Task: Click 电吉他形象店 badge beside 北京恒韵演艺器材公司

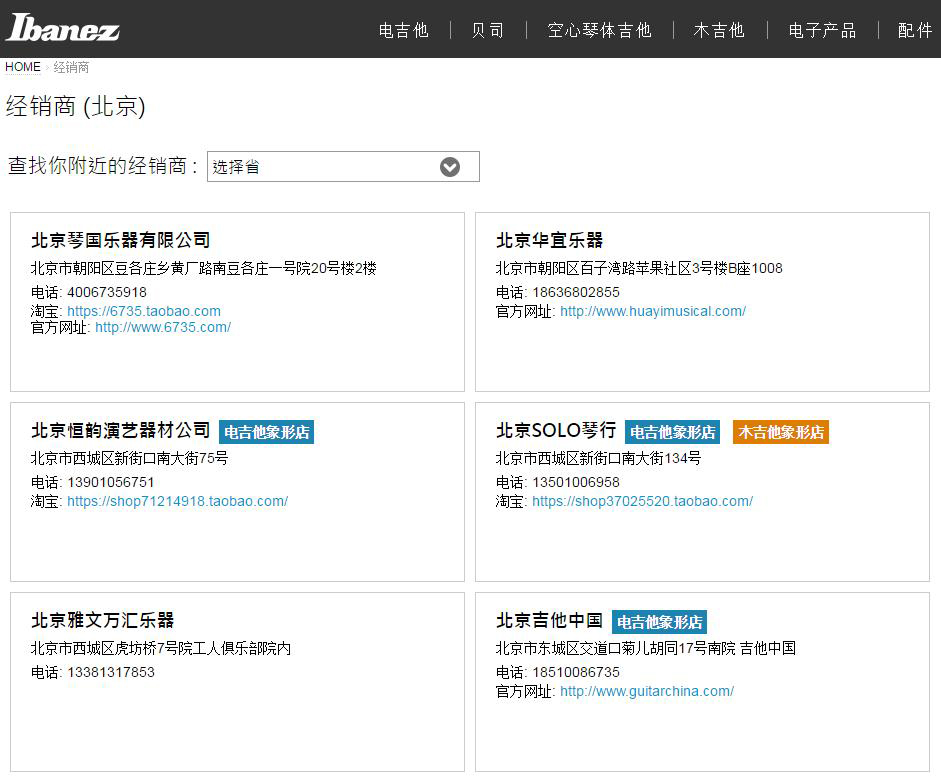Action: 266,432
